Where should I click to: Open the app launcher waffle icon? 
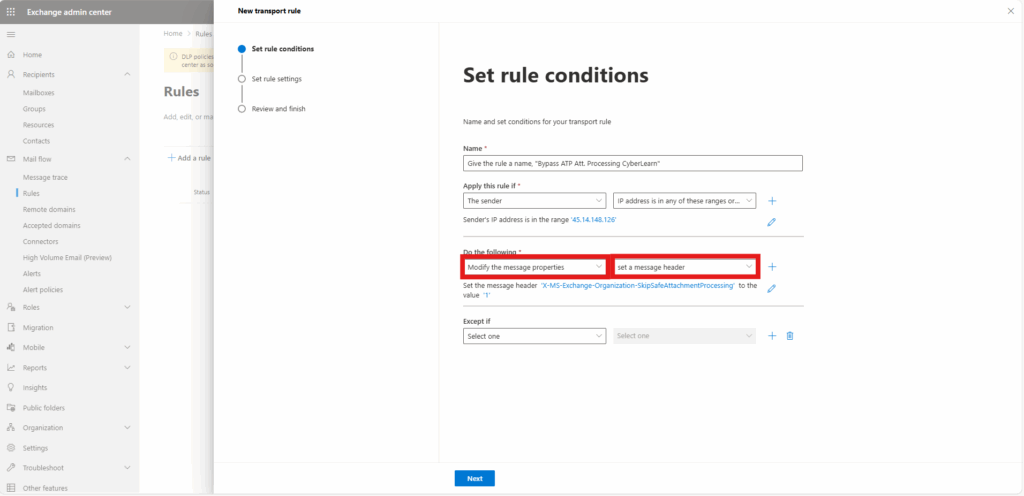pyautogui.click(x=10, y=12)
